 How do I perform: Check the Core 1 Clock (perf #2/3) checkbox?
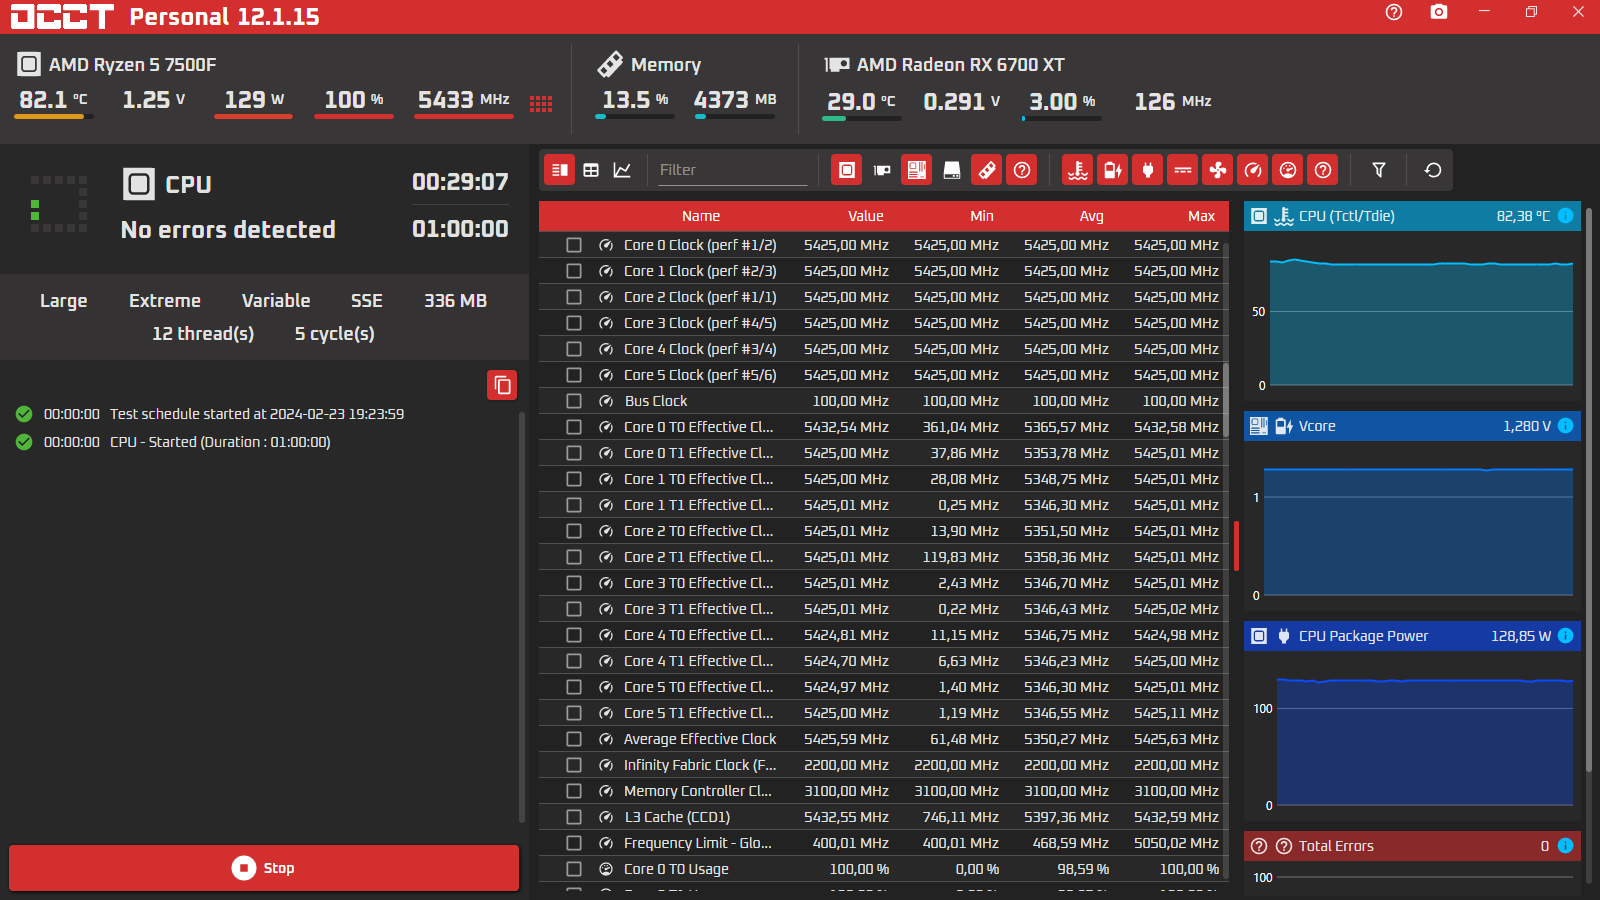tap(574, 271)
